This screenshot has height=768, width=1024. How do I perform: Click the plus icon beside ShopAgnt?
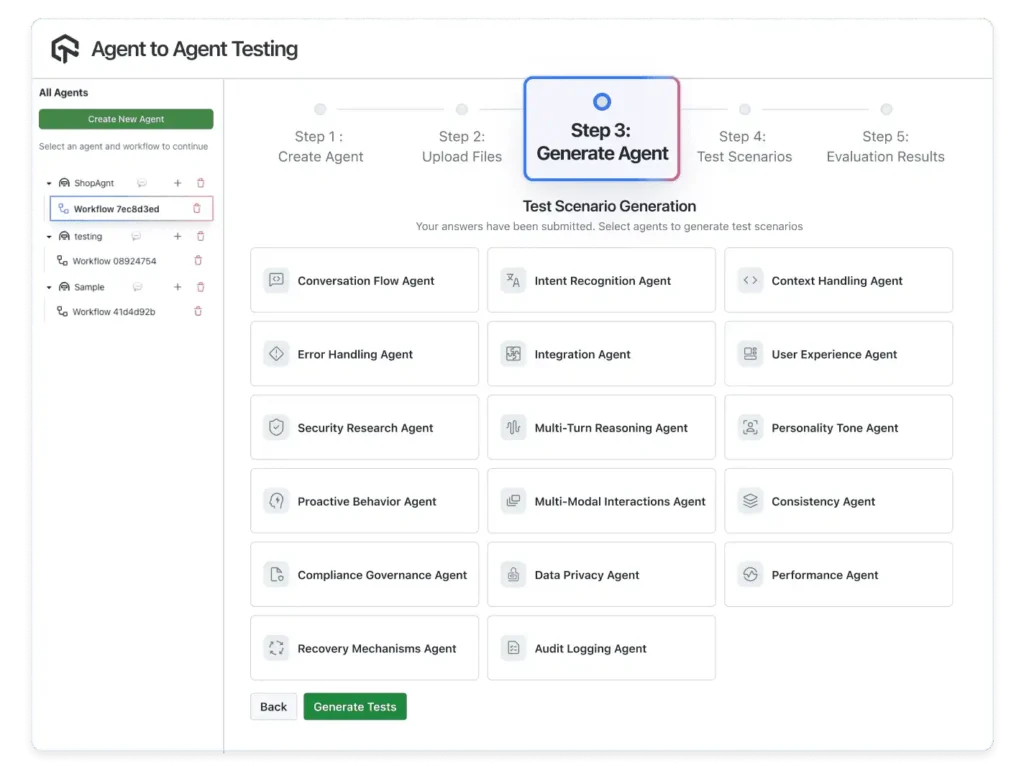(177, 183)
